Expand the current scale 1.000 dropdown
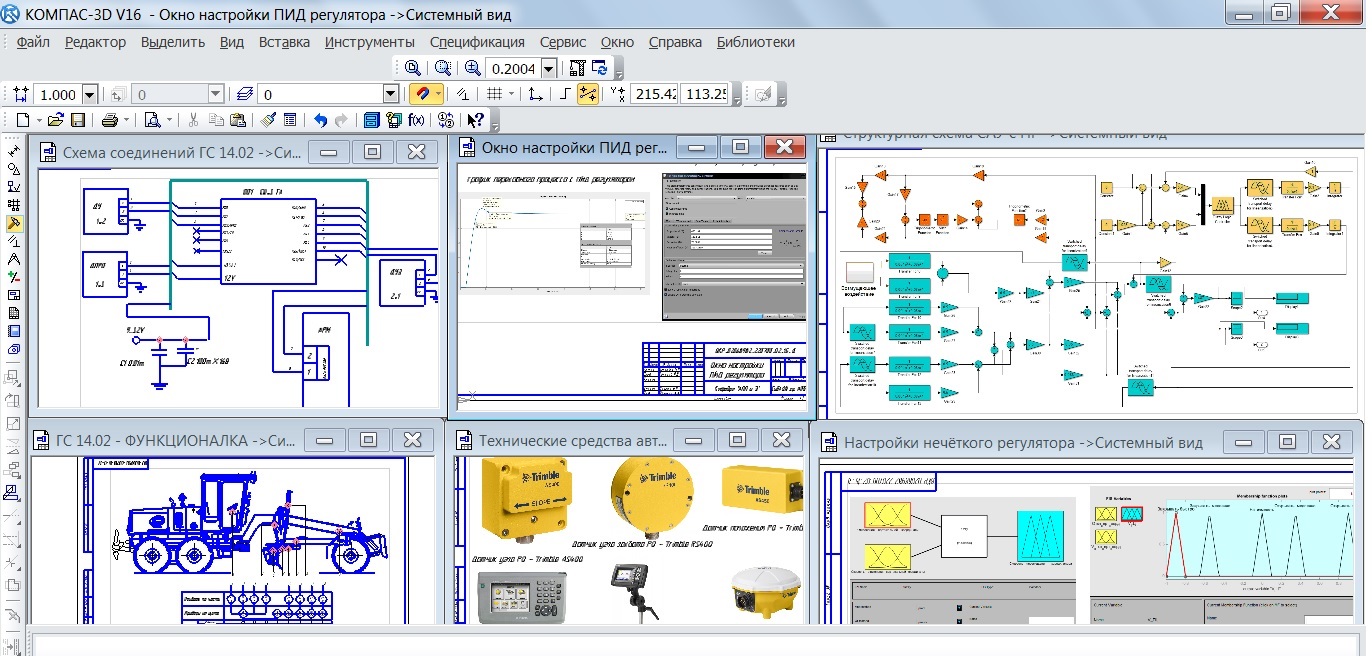Image resolution: width=1372 pixels, height=656 pixels. point(89,94)
